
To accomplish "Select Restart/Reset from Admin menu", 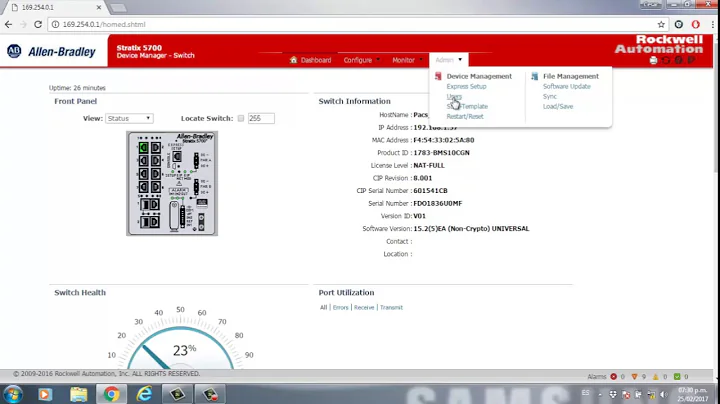I will pos(465,117).
